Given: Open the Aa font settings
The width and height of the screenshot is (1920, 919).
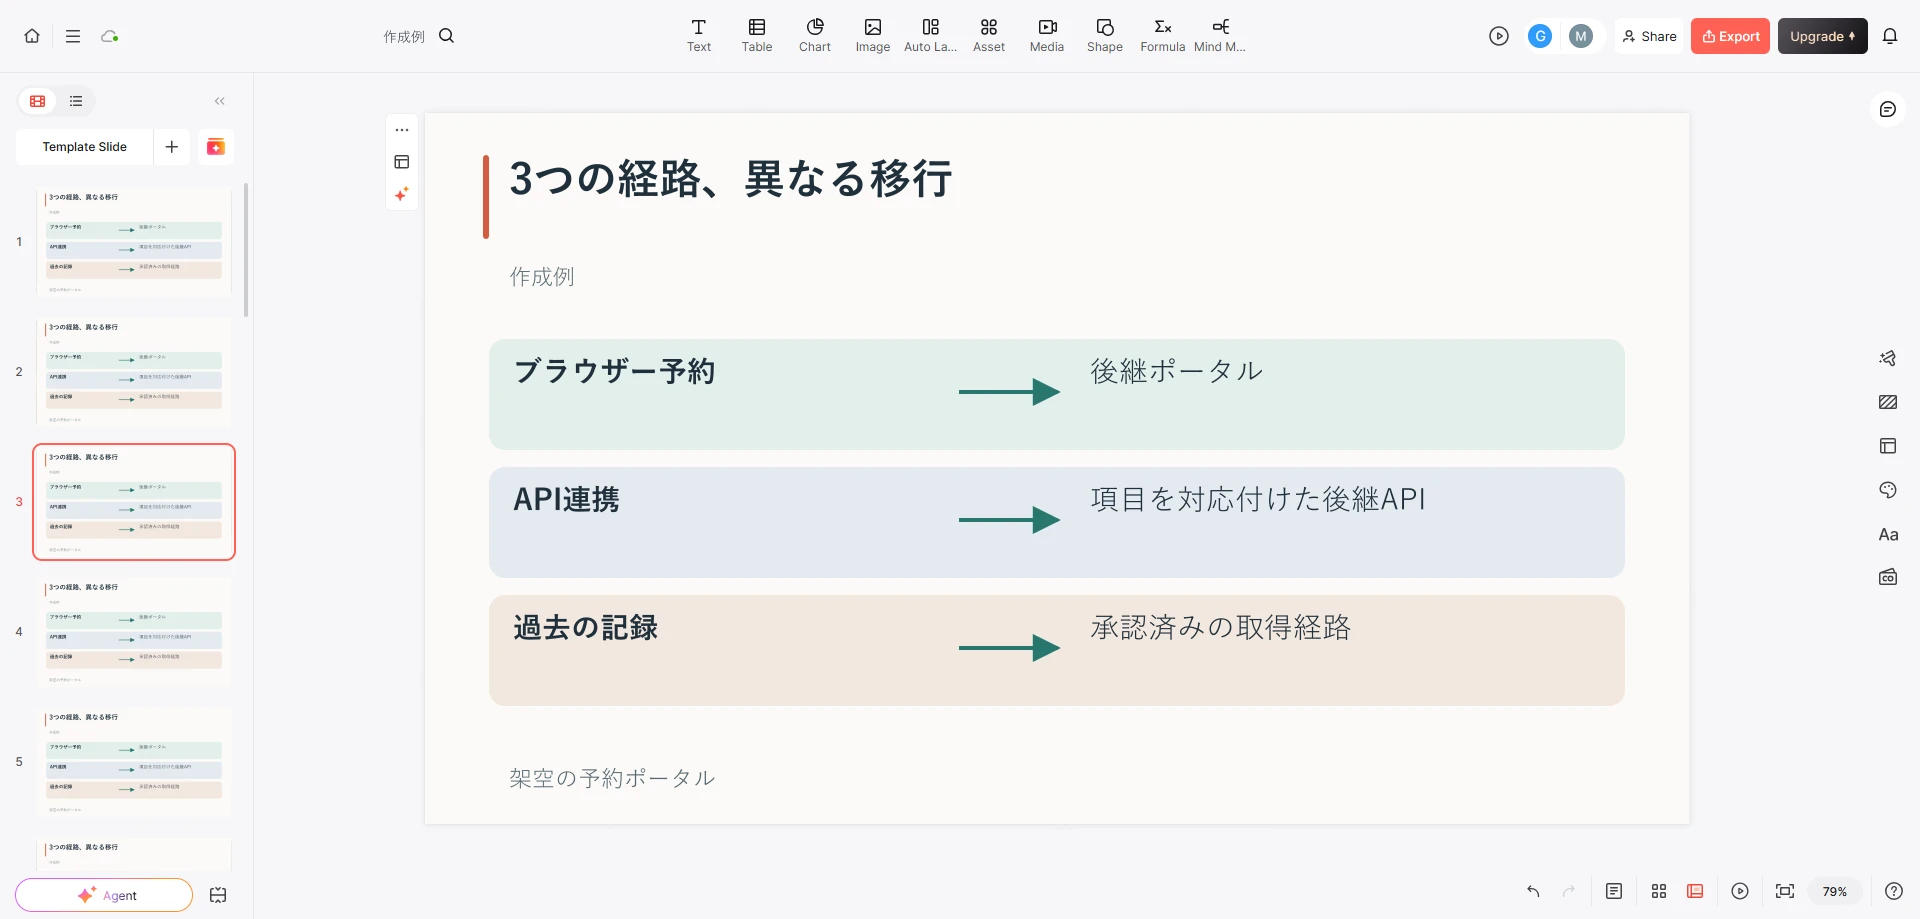Looking at the screenshot, I should pyautogui.click(x=1888, y=534).
